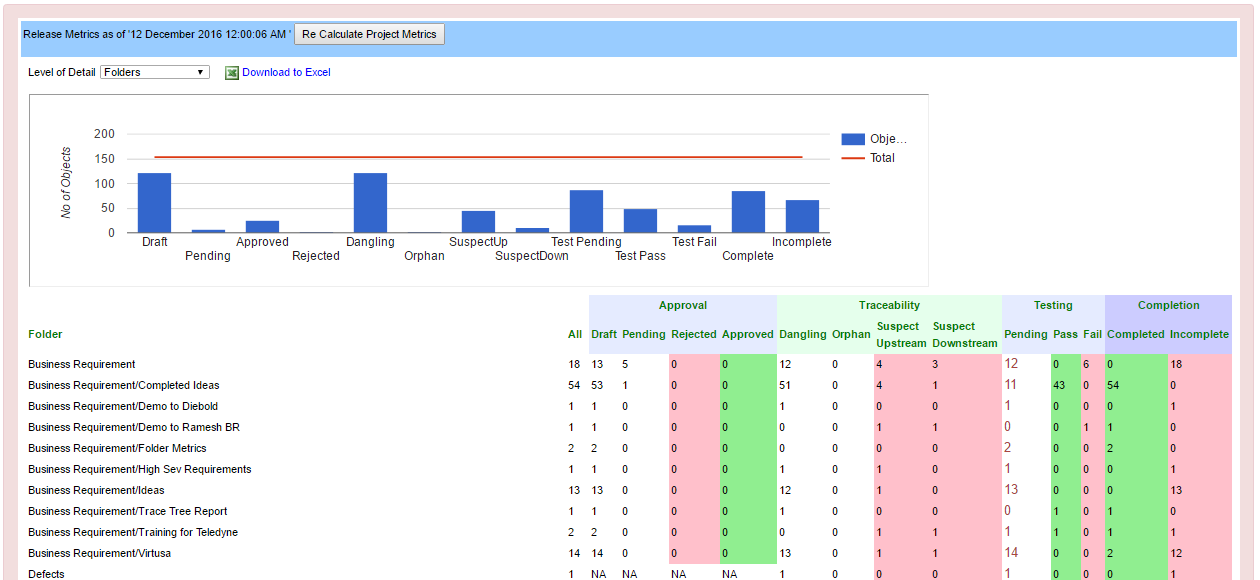Click the Completed column header
This screenshot has height=580, width=1260.
[x=1136, y=334]
